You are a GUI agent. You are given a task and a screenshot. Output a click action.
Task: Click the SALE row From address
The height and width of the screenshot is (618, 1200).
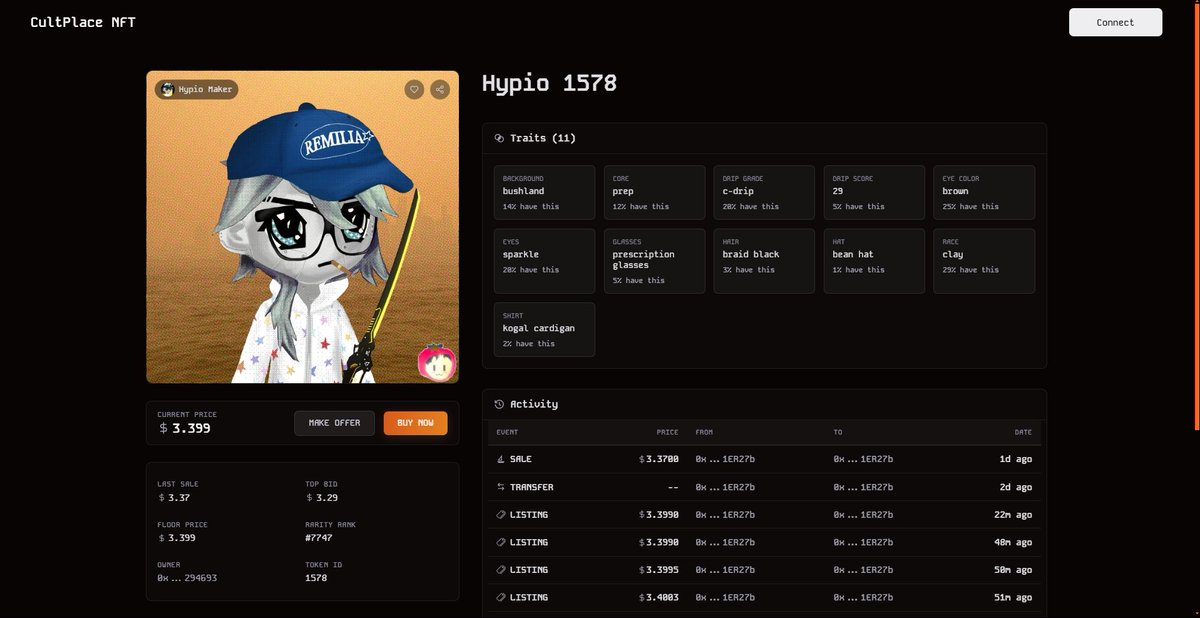coord(725,459)
